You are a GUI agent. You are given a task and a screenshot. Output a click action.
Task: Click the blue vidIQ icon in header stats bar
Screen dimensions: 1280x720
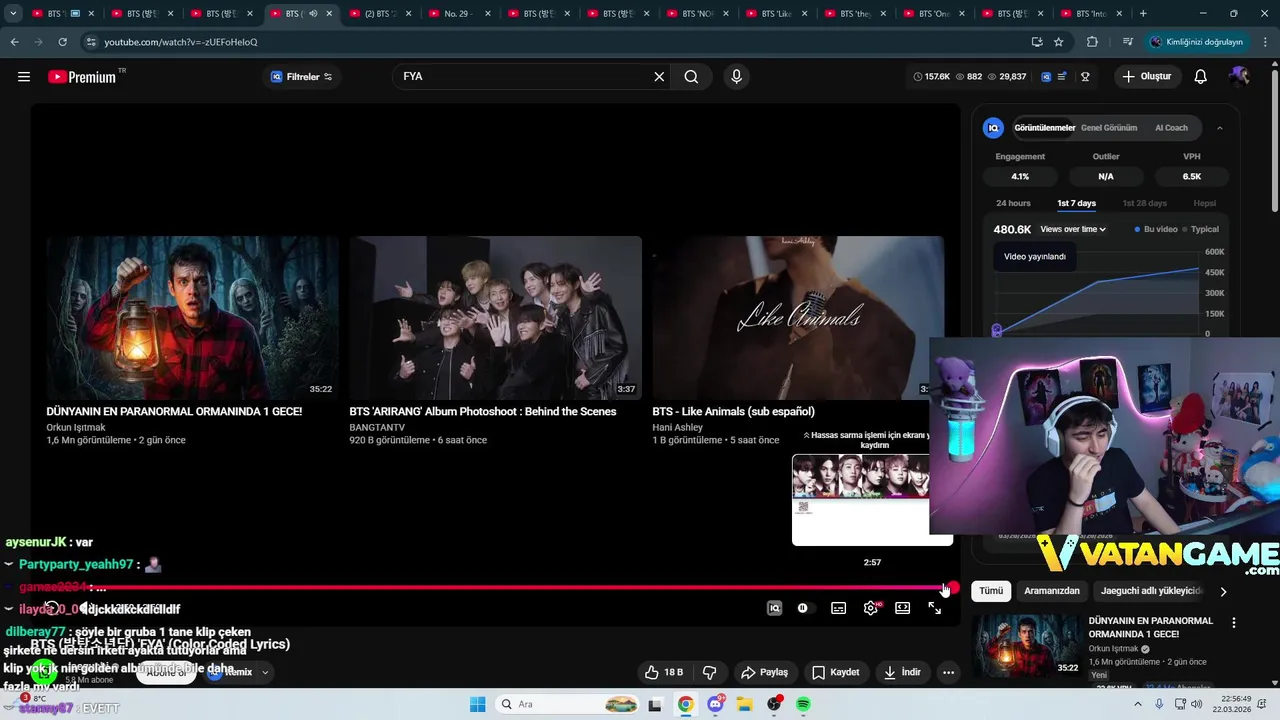point(1046,77)
